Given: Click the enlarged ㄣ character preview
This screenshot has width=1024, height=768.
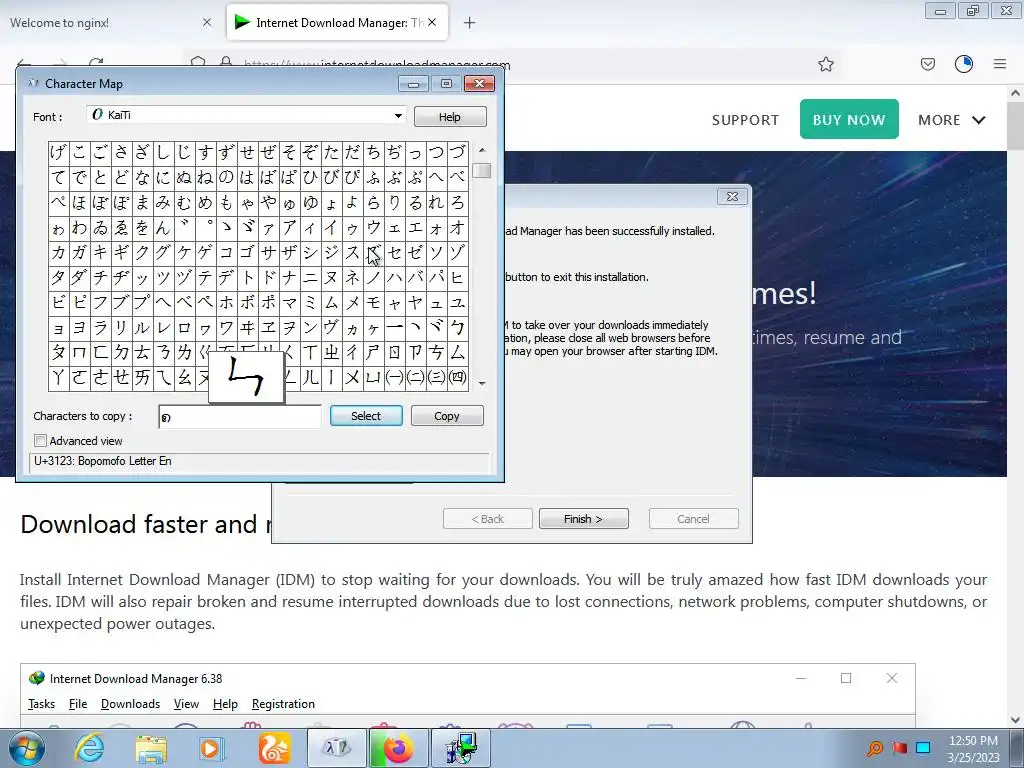Looking at the screenshot, I should (x=246, y=377).
